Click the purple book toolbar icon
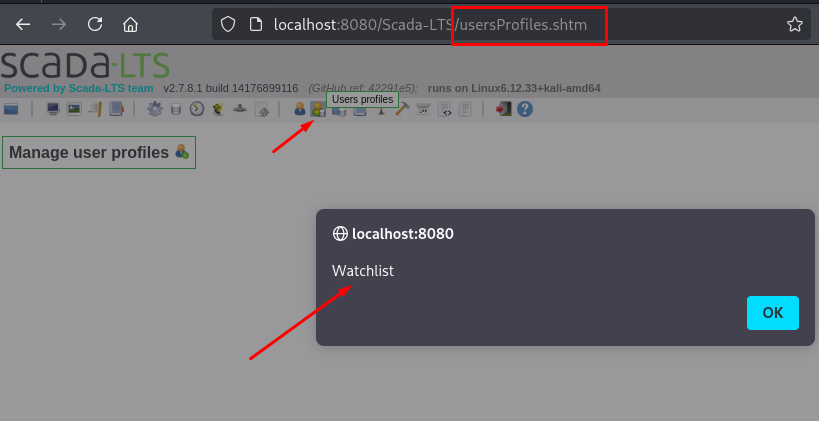Screen dimensions: 819x421 (x=116, y=109)
